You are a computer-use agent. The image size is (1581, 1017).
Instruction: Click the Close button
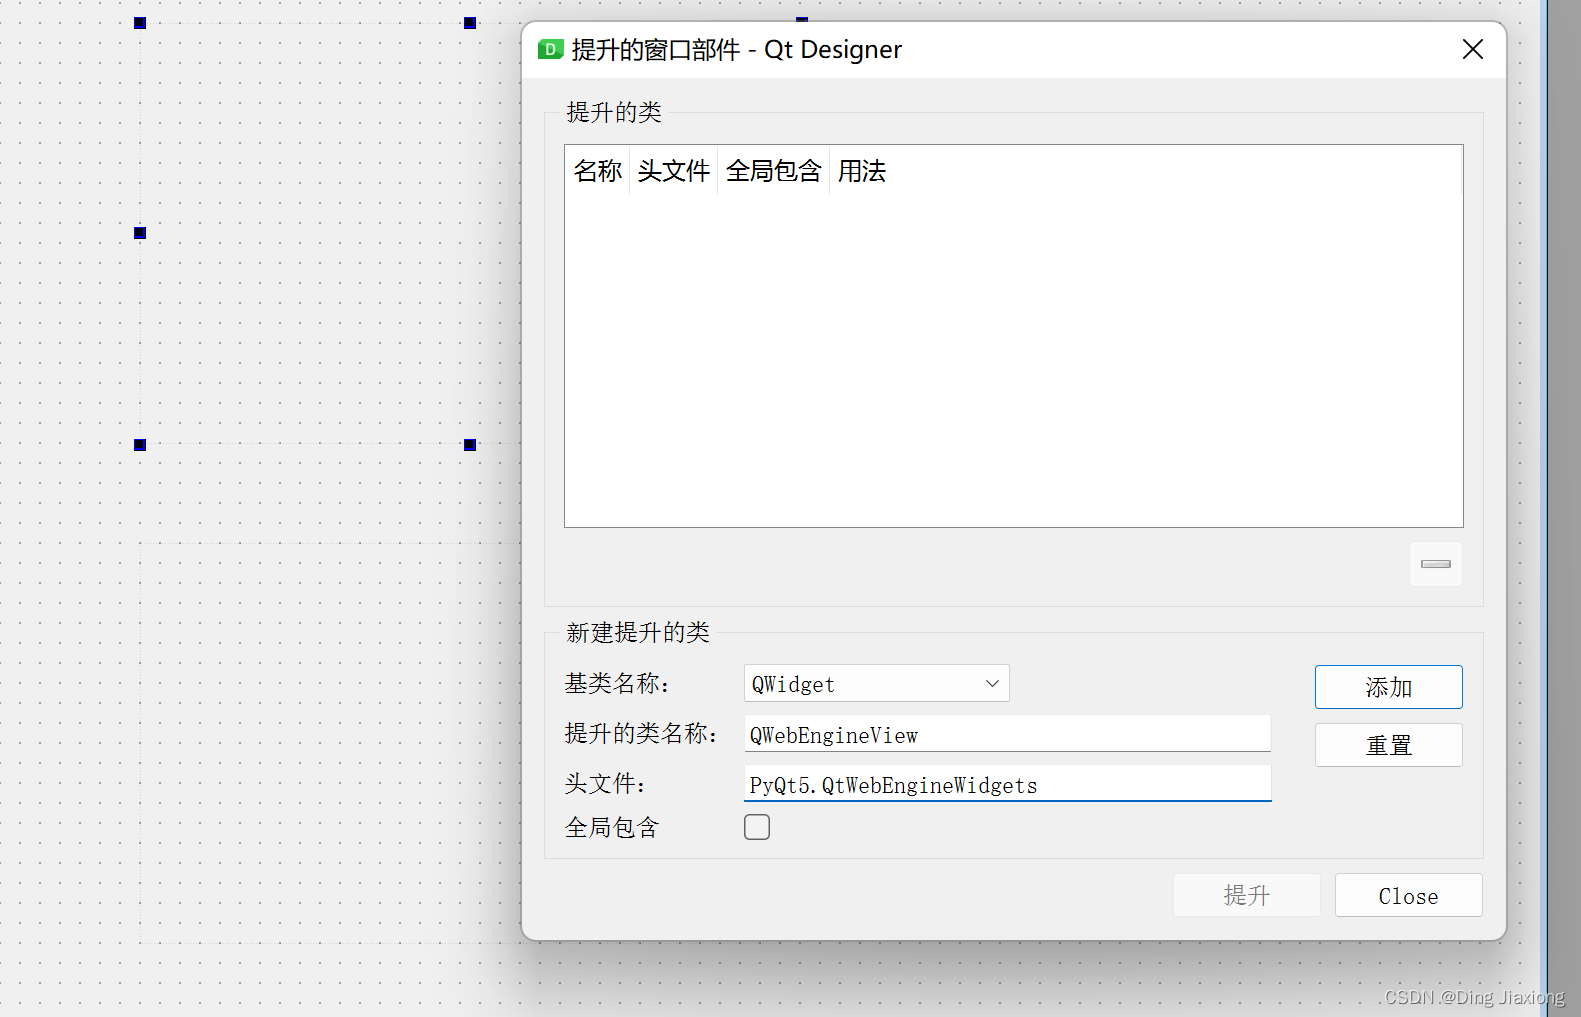coord(1408,895)
